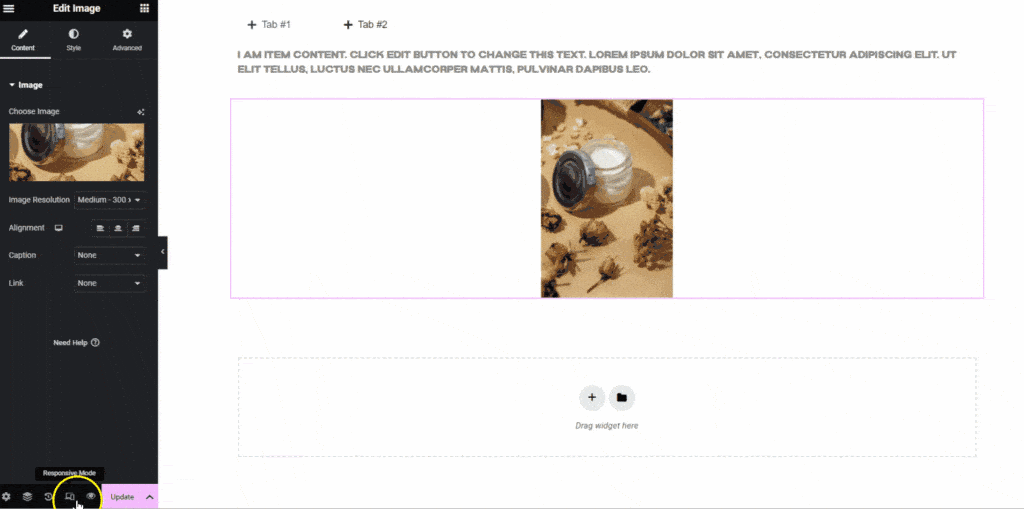Set image alignment to center
1024x509 pixels.
[x=118, y=228]
